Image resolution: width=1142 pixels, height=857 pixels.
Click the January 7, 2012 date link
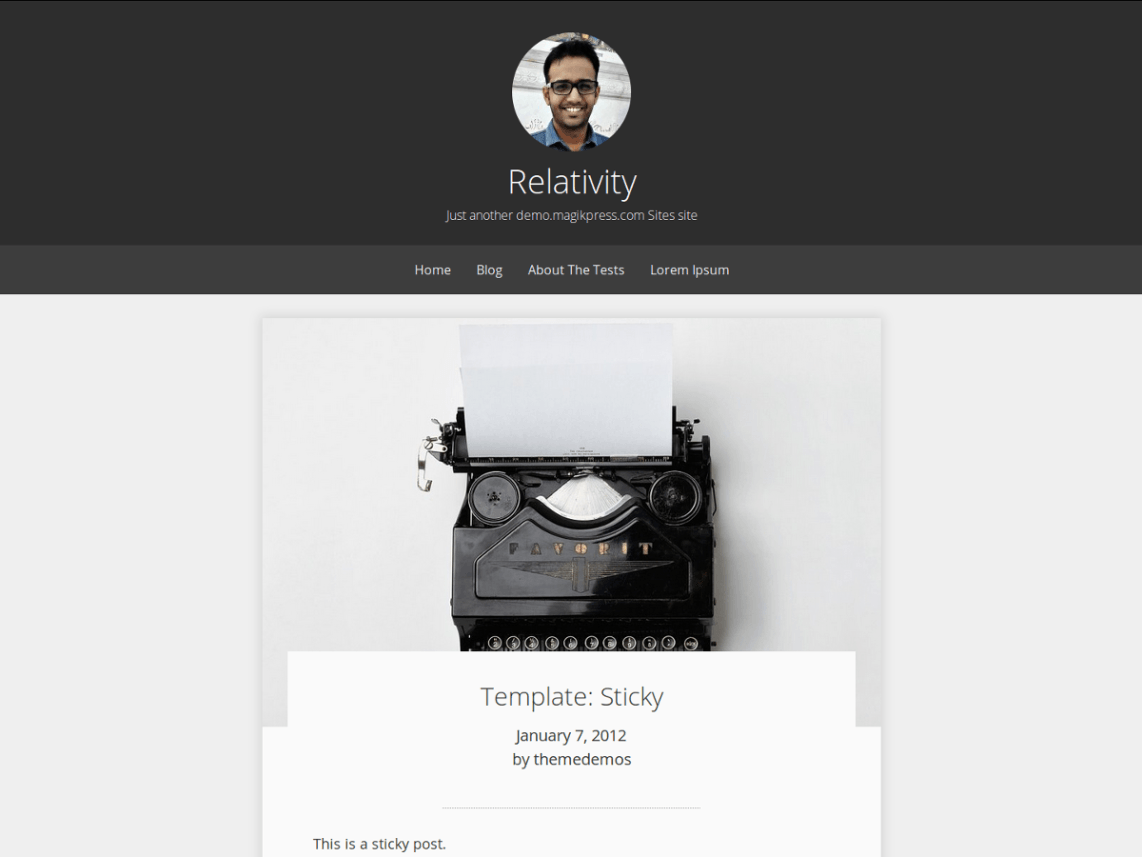pyautogui.click(x=571, y=735)
